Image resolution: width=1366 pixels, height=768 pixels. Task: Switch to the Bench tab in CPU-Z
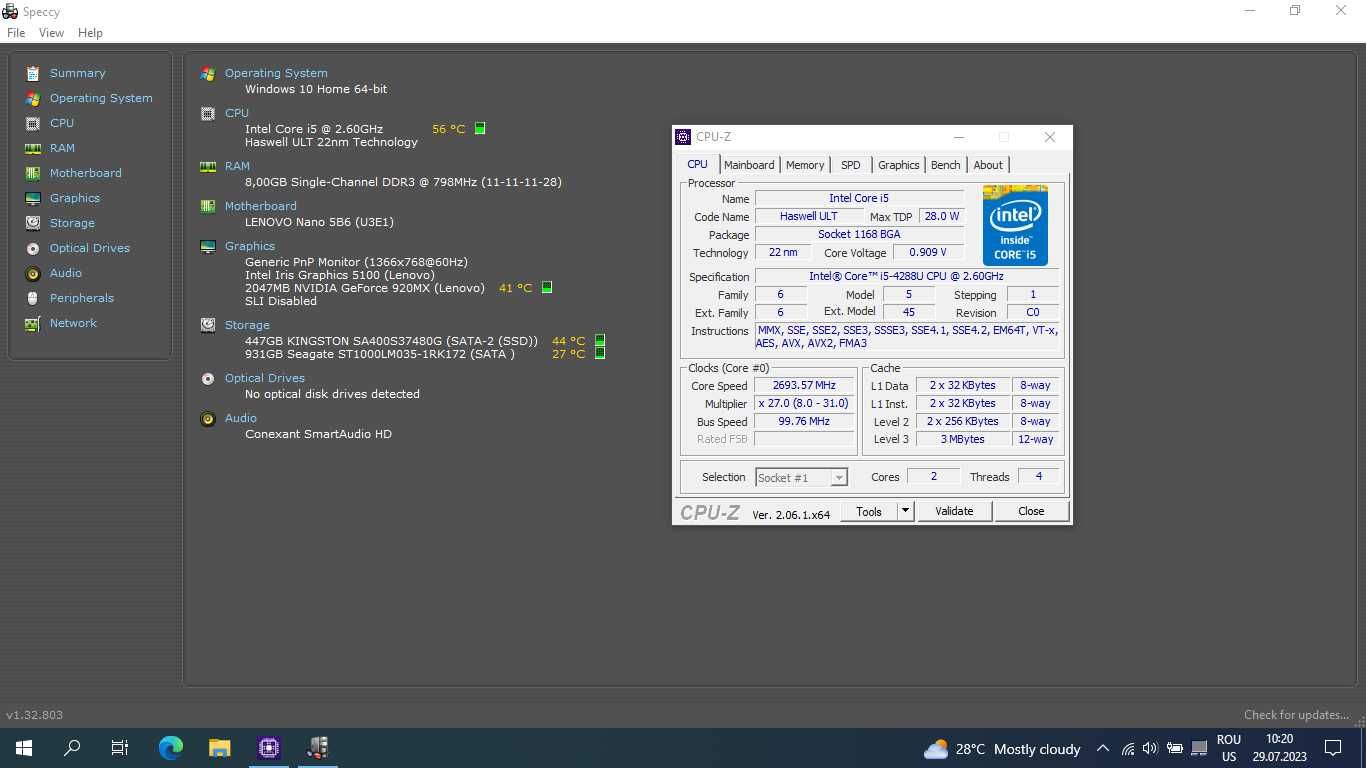point(946,165)
